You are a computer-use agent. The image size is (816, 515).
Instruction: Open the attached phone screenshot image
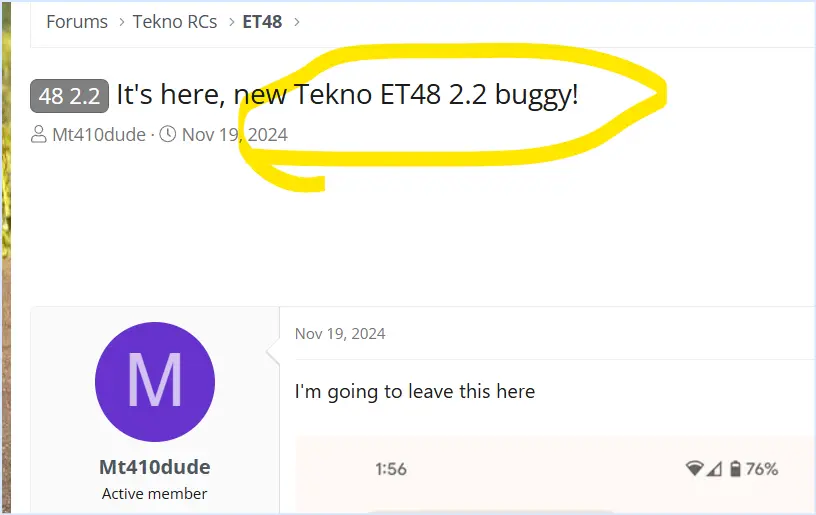click(x=555, y=475)
